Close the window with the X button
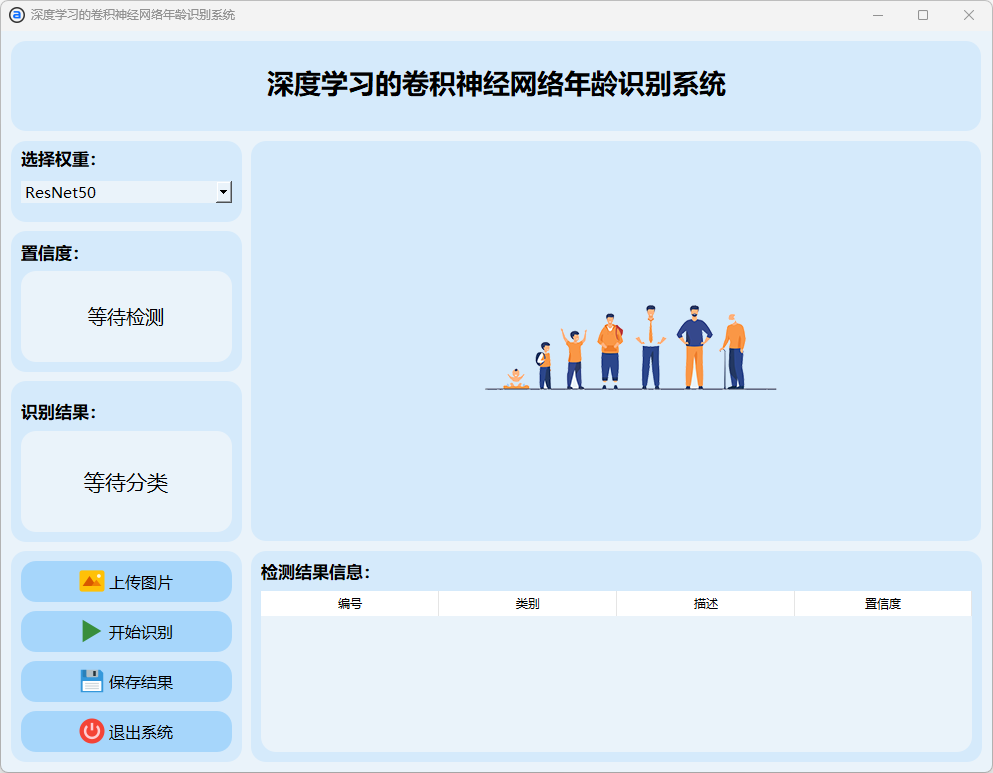The height and width of the screenshot is (773, 993). tap(968, 15)
